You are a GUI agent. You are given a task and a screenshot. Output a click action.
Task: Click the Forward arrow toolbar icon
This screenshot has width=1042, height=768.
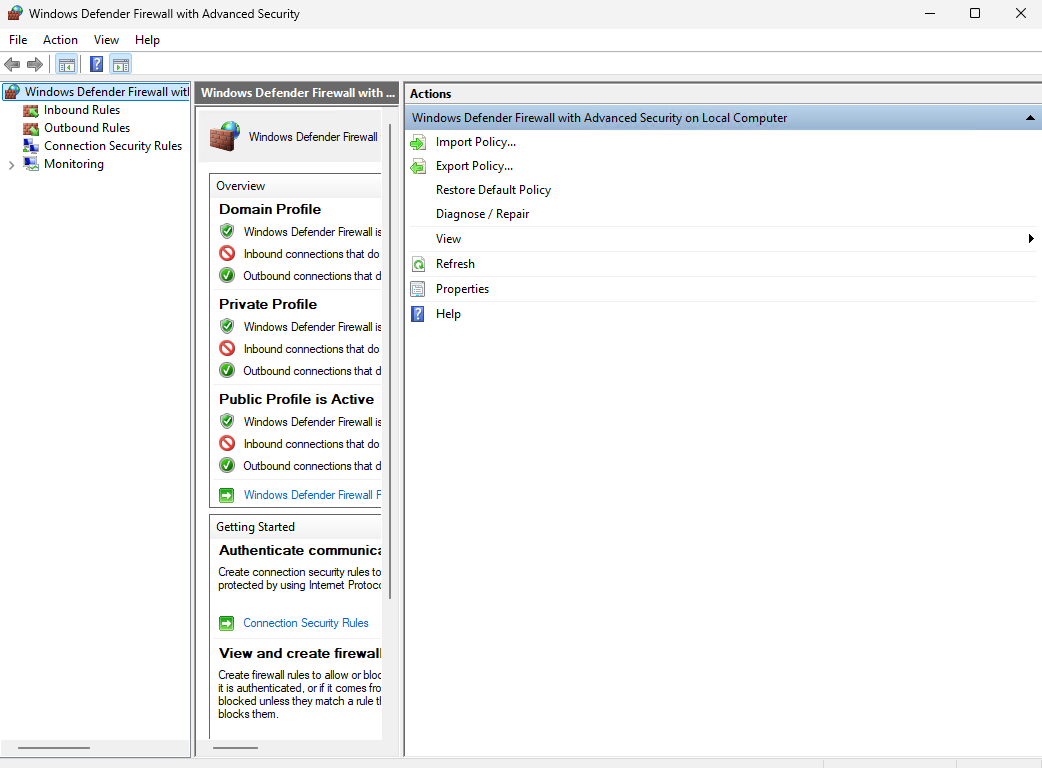click(35, 64)
